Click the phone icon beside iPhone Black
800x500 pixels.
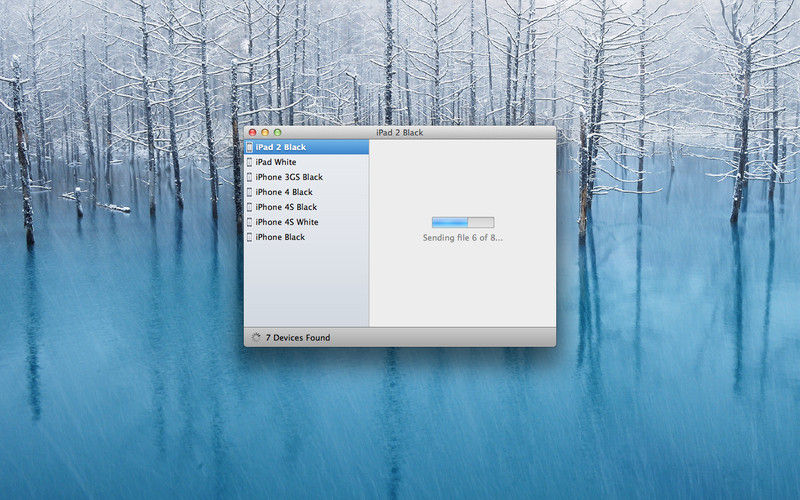point(249,237)
